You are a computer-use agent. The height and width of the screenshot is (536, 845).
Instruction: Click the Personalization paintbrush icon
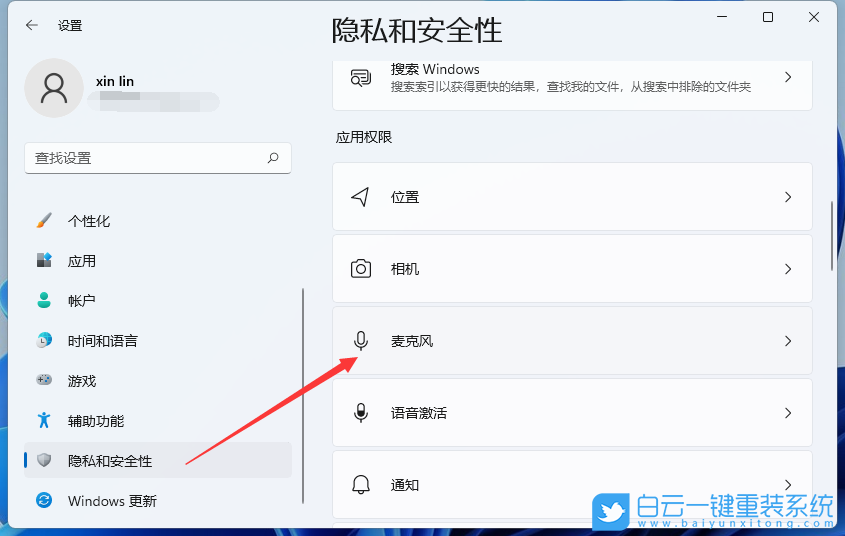pyautogui.click(x=44, y=220)
